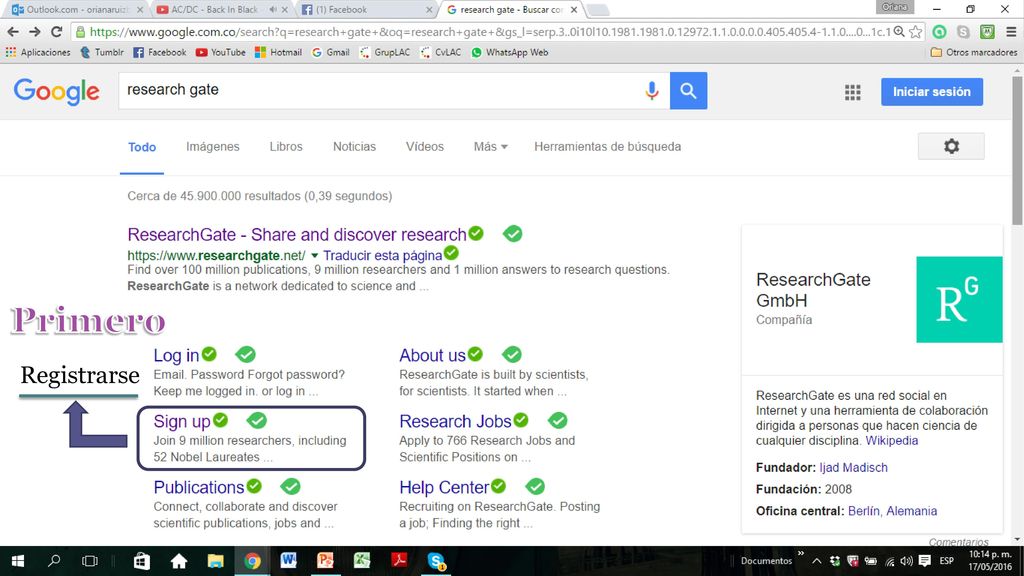
Task: Open Aplicaciones apps shortcut
Action: [38, 52]
